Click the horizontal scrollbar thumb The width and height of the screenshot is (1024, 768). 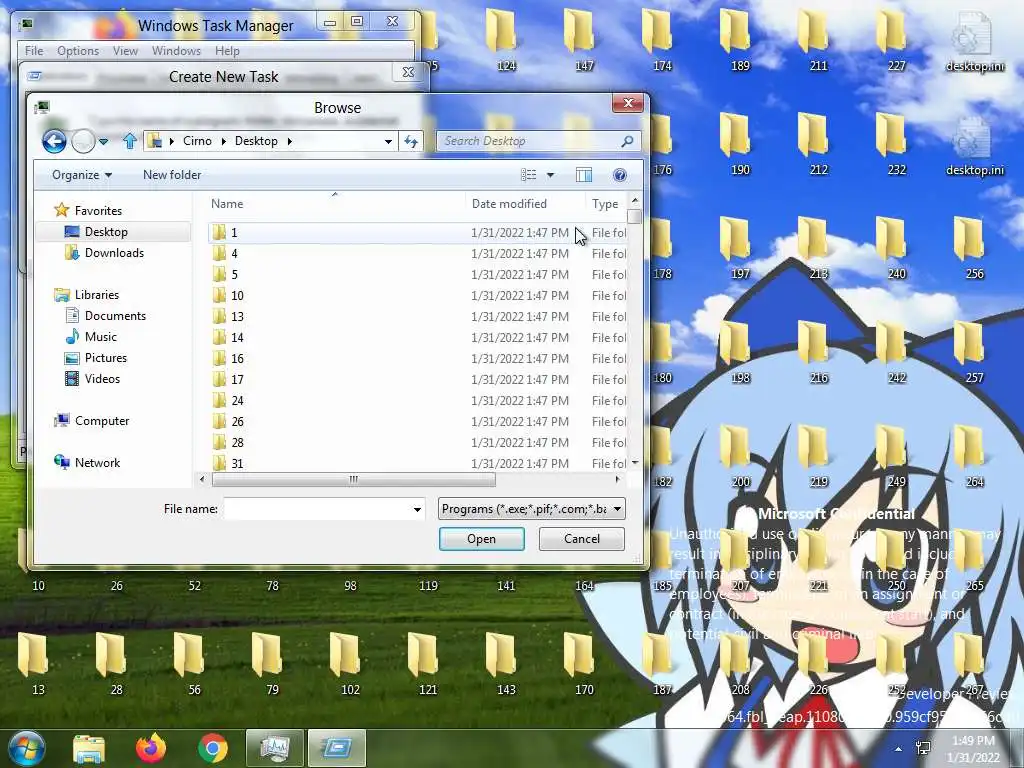pyautogui.click(x=353, y=479)
